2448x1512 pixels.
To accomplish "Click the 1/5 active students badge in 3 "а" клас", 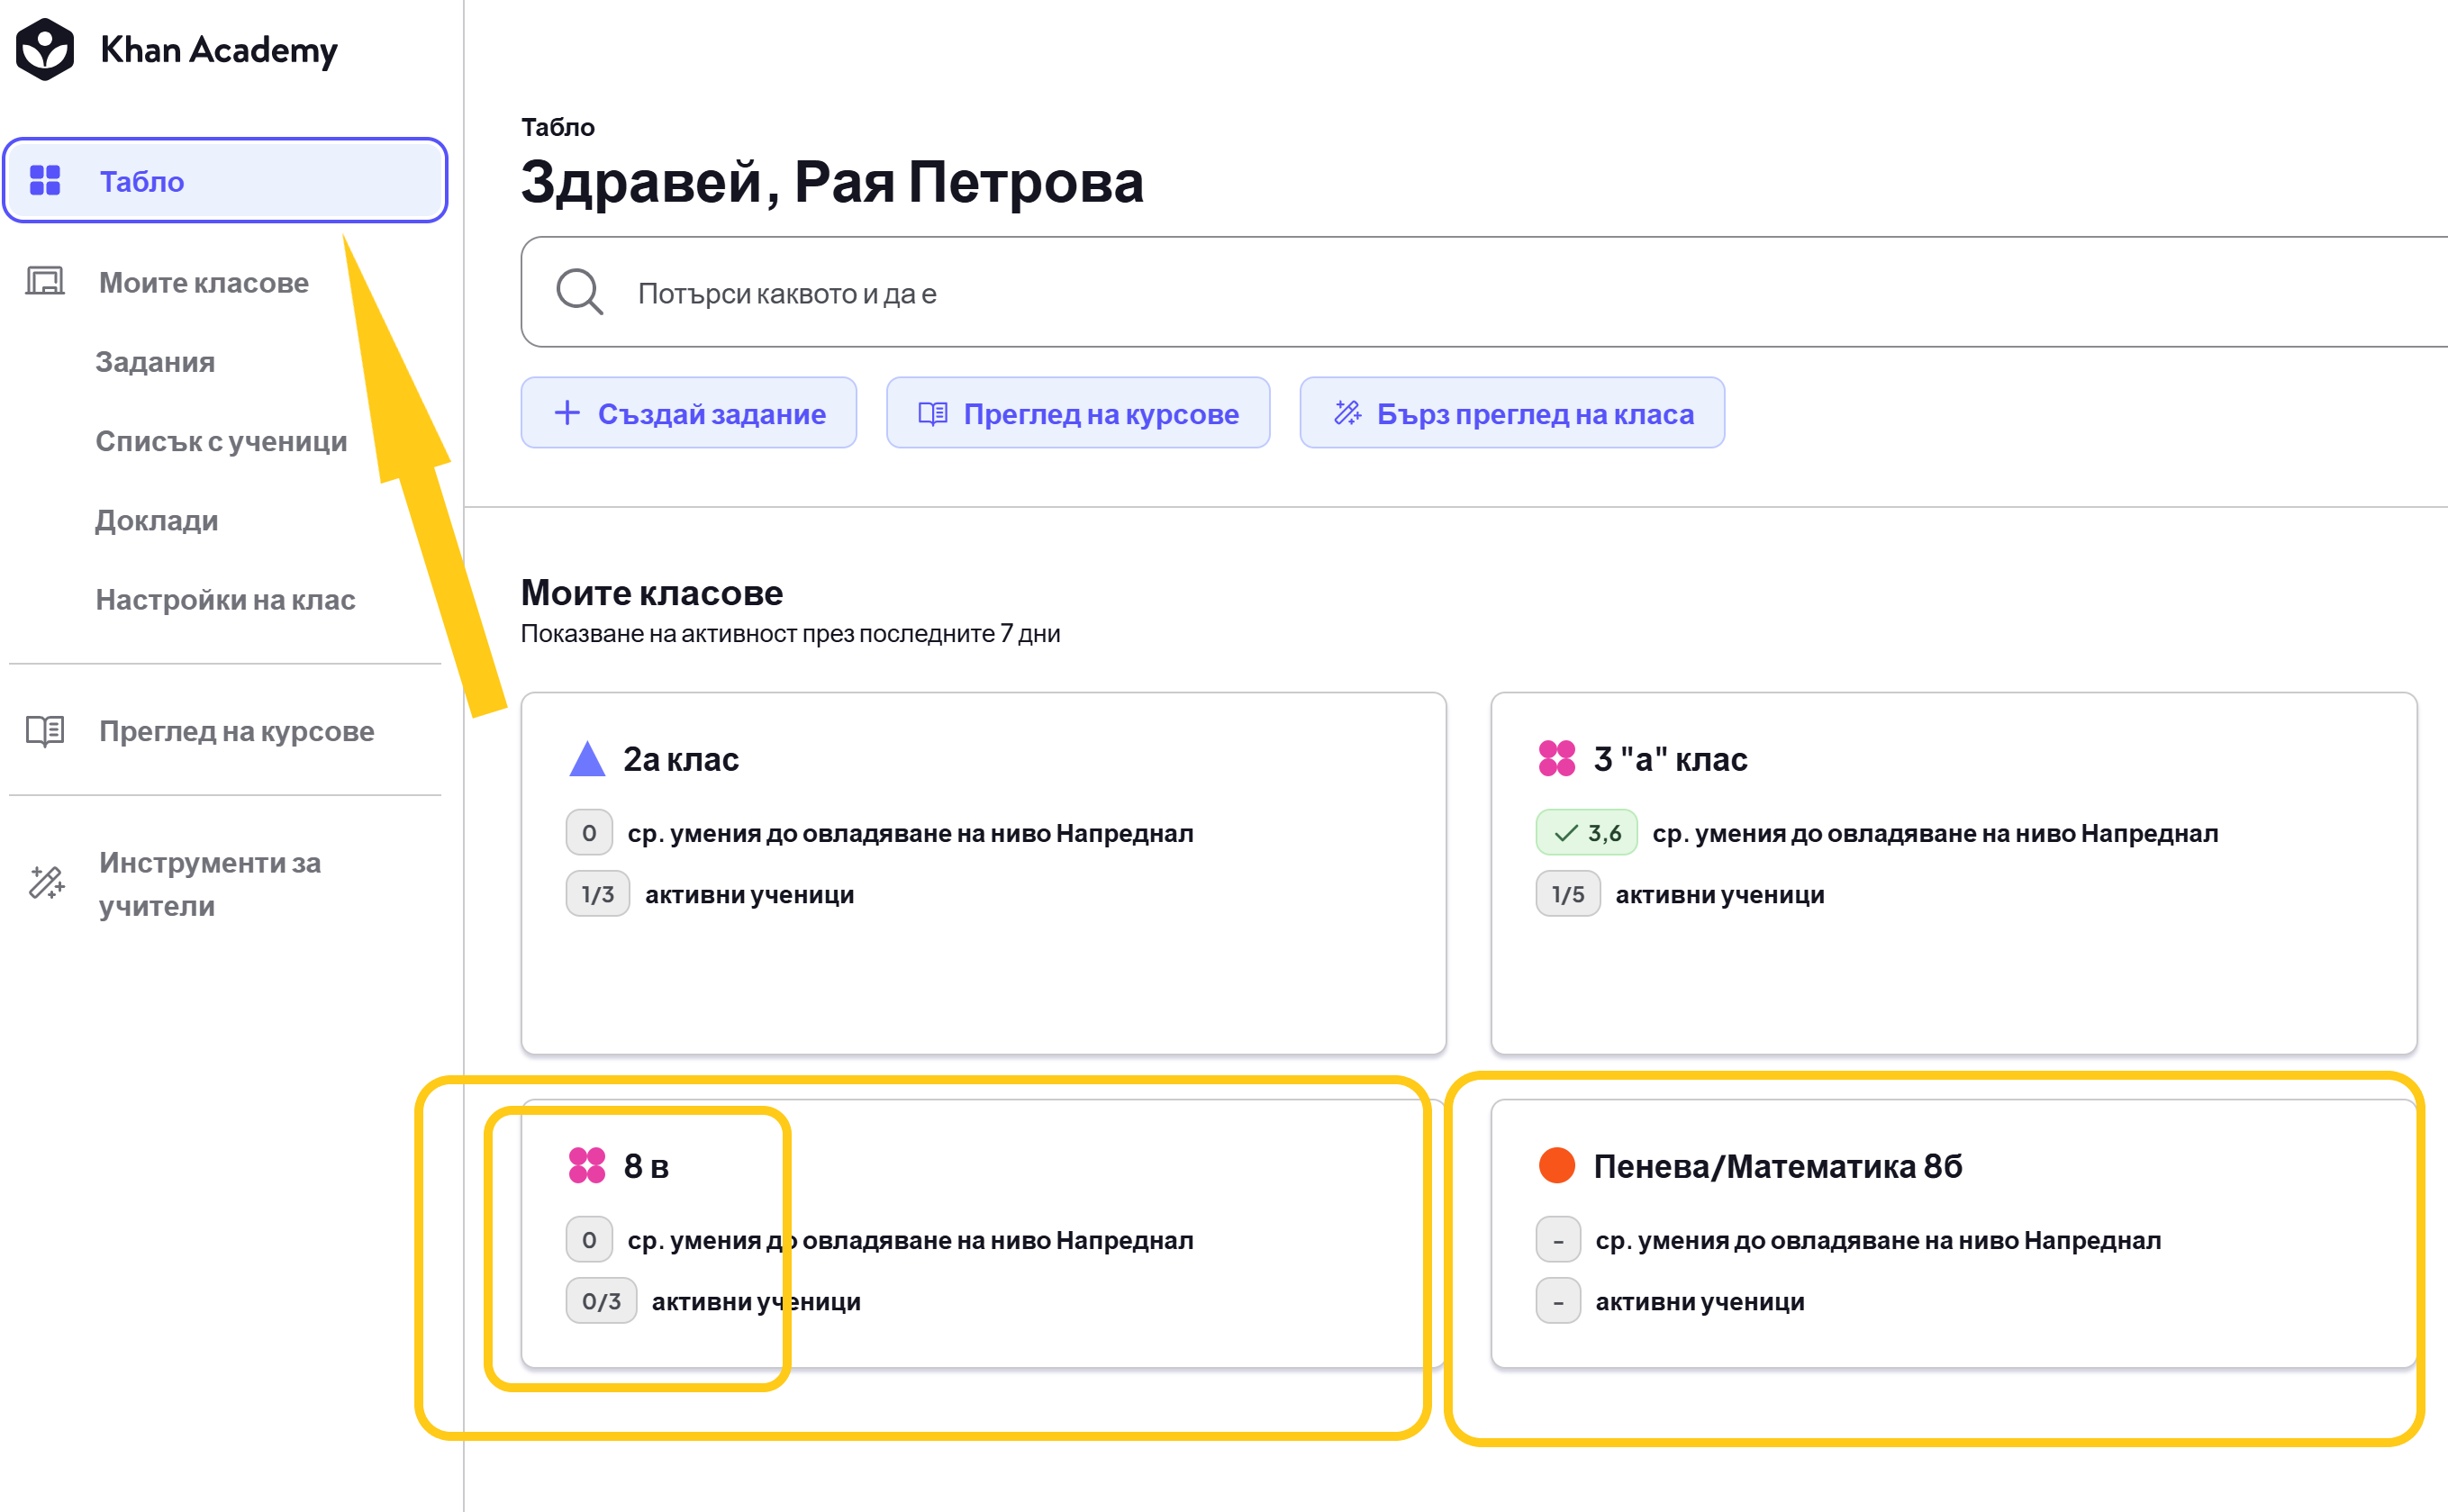I will click(x=1568, y=893).
